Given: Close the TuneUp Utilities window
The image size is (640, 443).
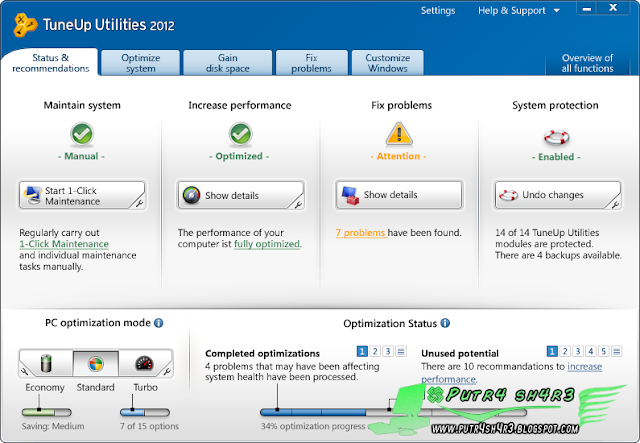Looking at the screenshot, I should [613, 8].
